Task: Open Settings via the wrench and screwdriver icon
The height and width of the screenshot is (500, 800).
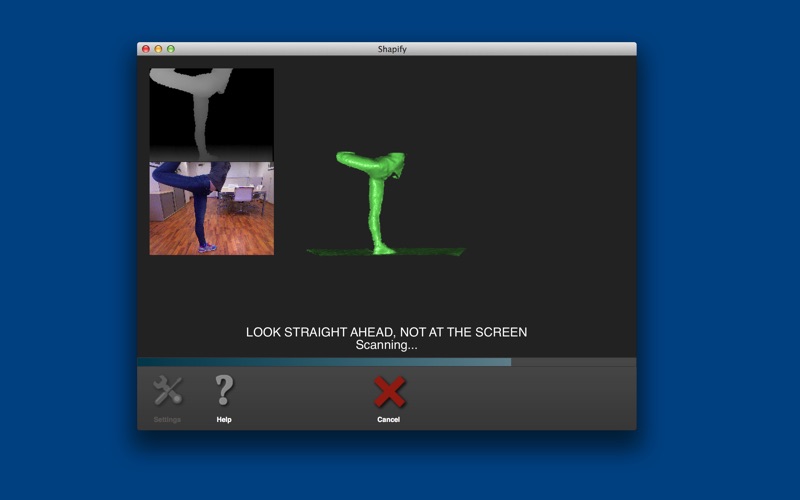Action: [167, 390]
